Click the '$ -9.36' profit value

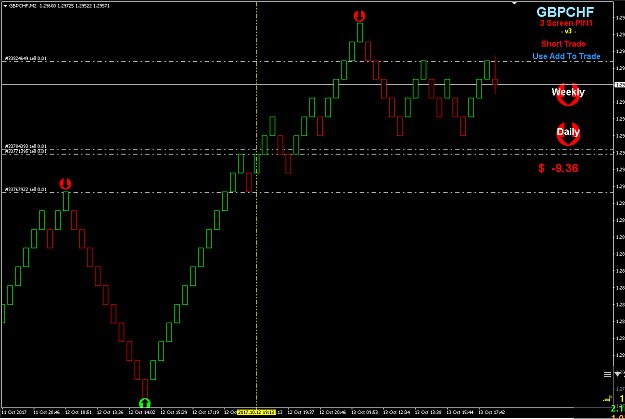pos(558,168)
